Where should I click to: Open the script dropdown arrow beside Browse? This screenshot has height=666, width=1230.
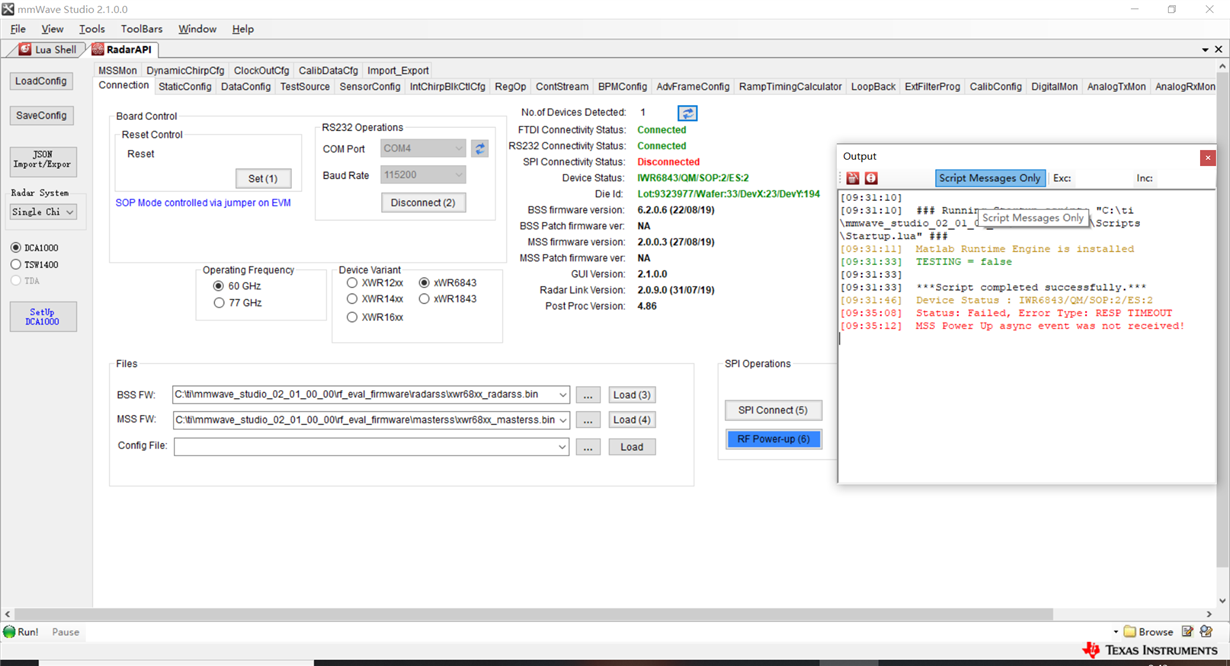(x=1115, y=632)
